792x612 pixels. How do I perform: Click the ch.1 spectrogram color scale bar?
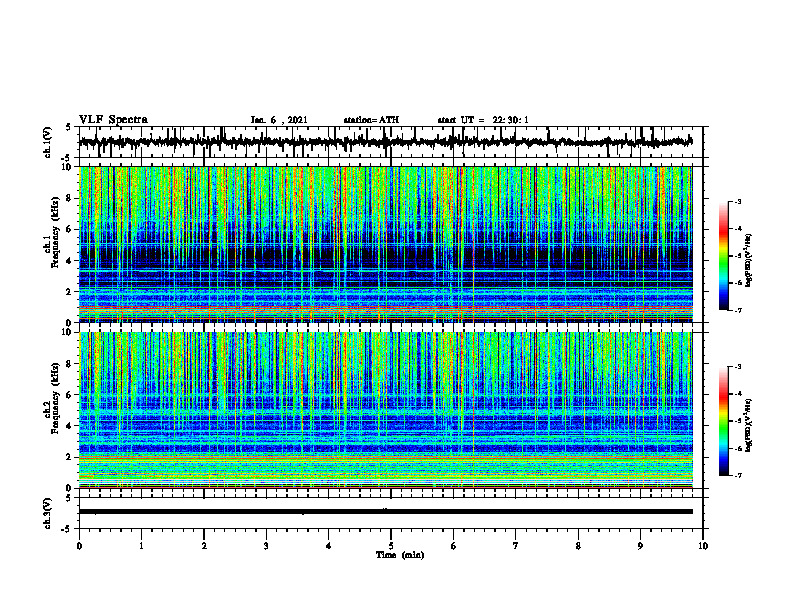tap(723, 256)
